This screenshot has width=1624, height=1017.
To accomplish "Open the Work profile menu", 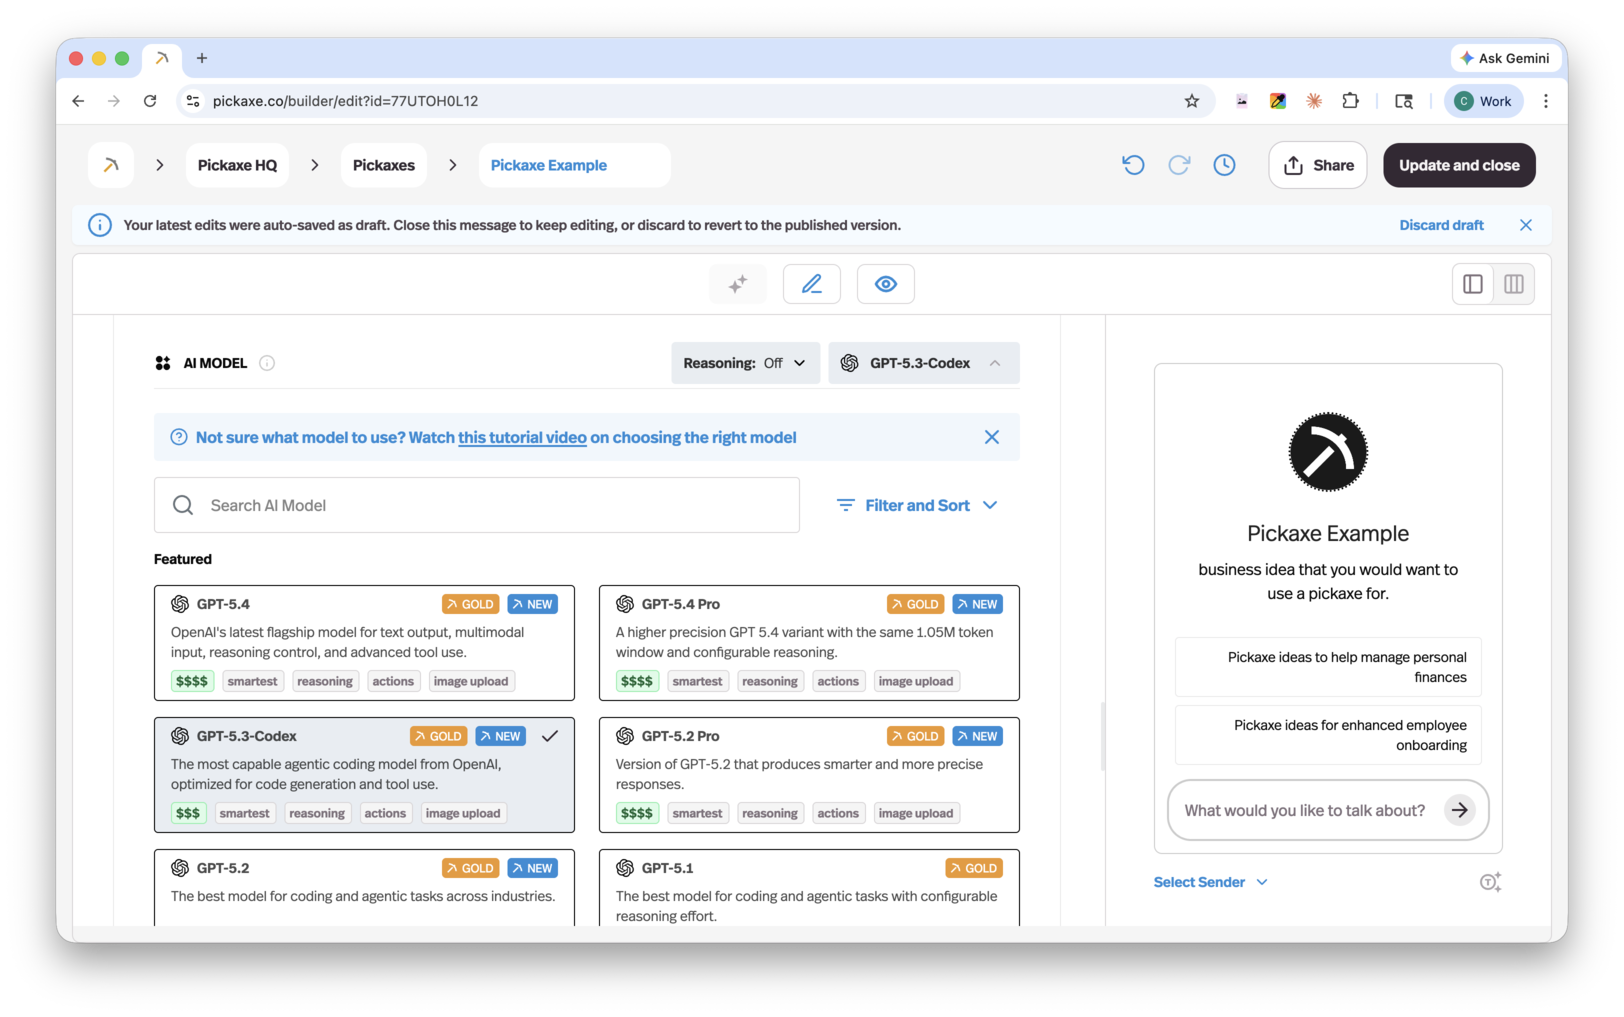I will coord(1484,101).
